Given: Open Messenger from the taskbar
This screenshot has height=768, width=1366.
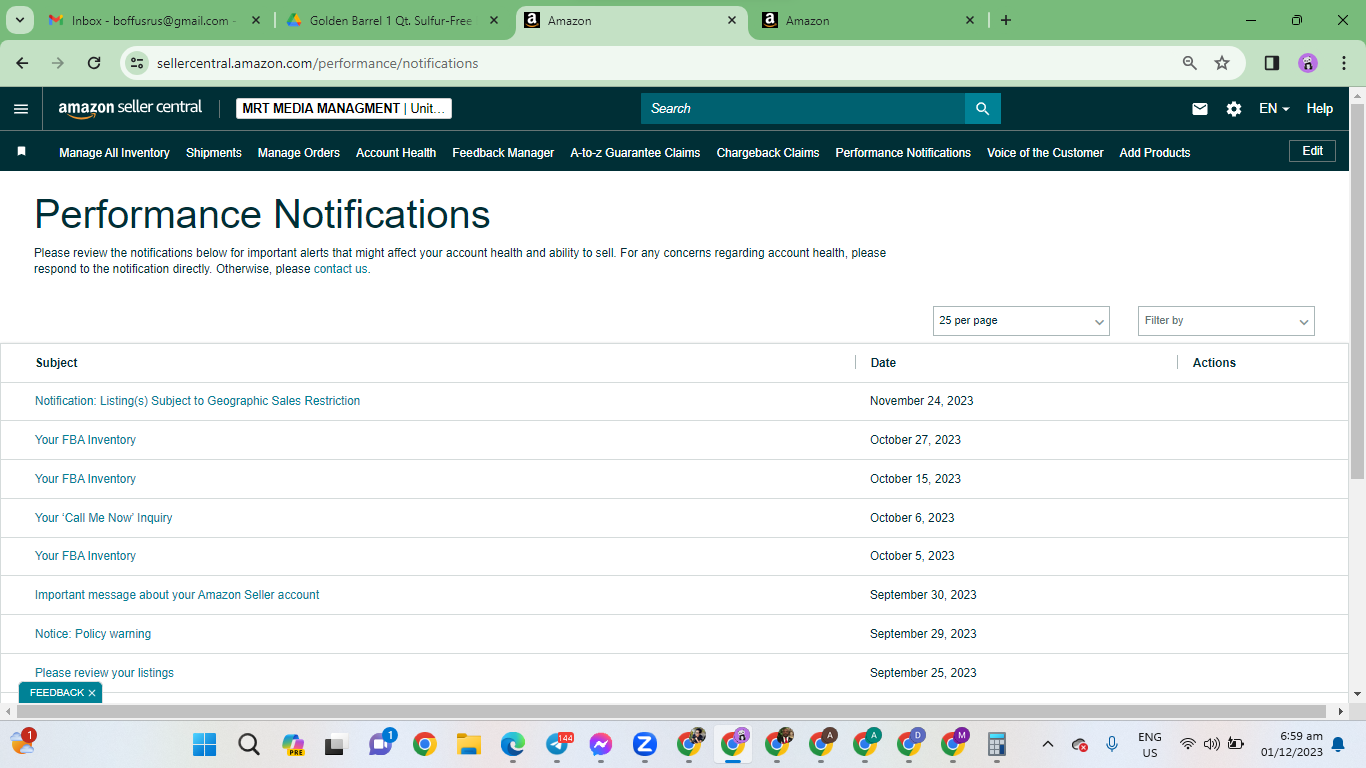Looking at the screenshot, I should pyautogui.click(x=601, y=744).
